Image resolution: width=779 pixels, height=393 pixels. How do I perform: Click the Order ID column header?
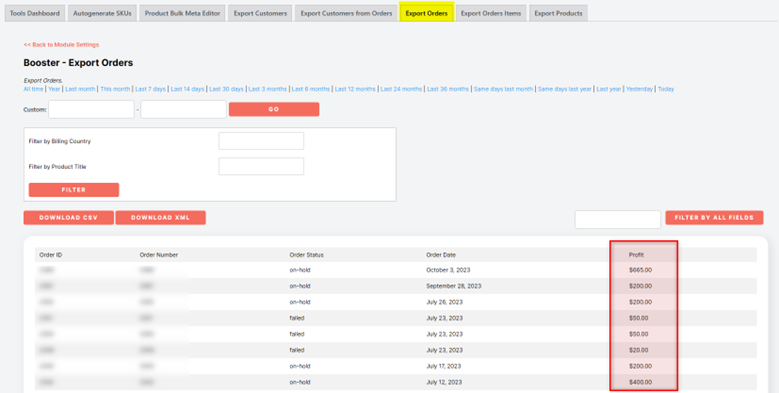(x=51, y=255)
